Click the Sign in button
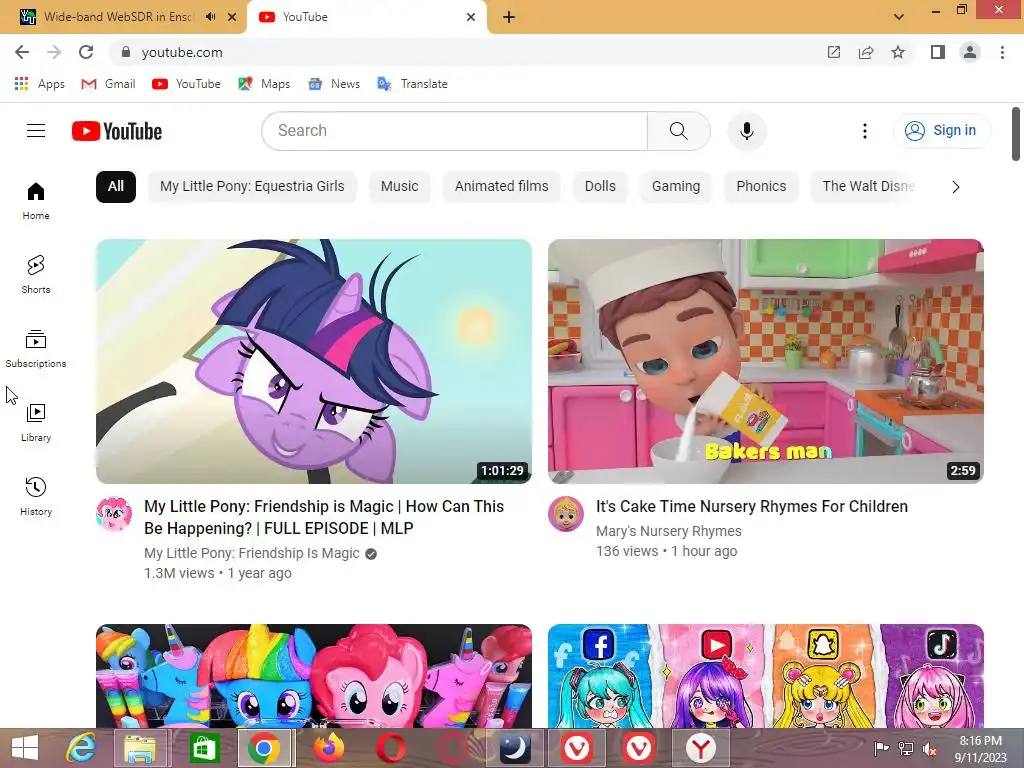 (942, 131)
